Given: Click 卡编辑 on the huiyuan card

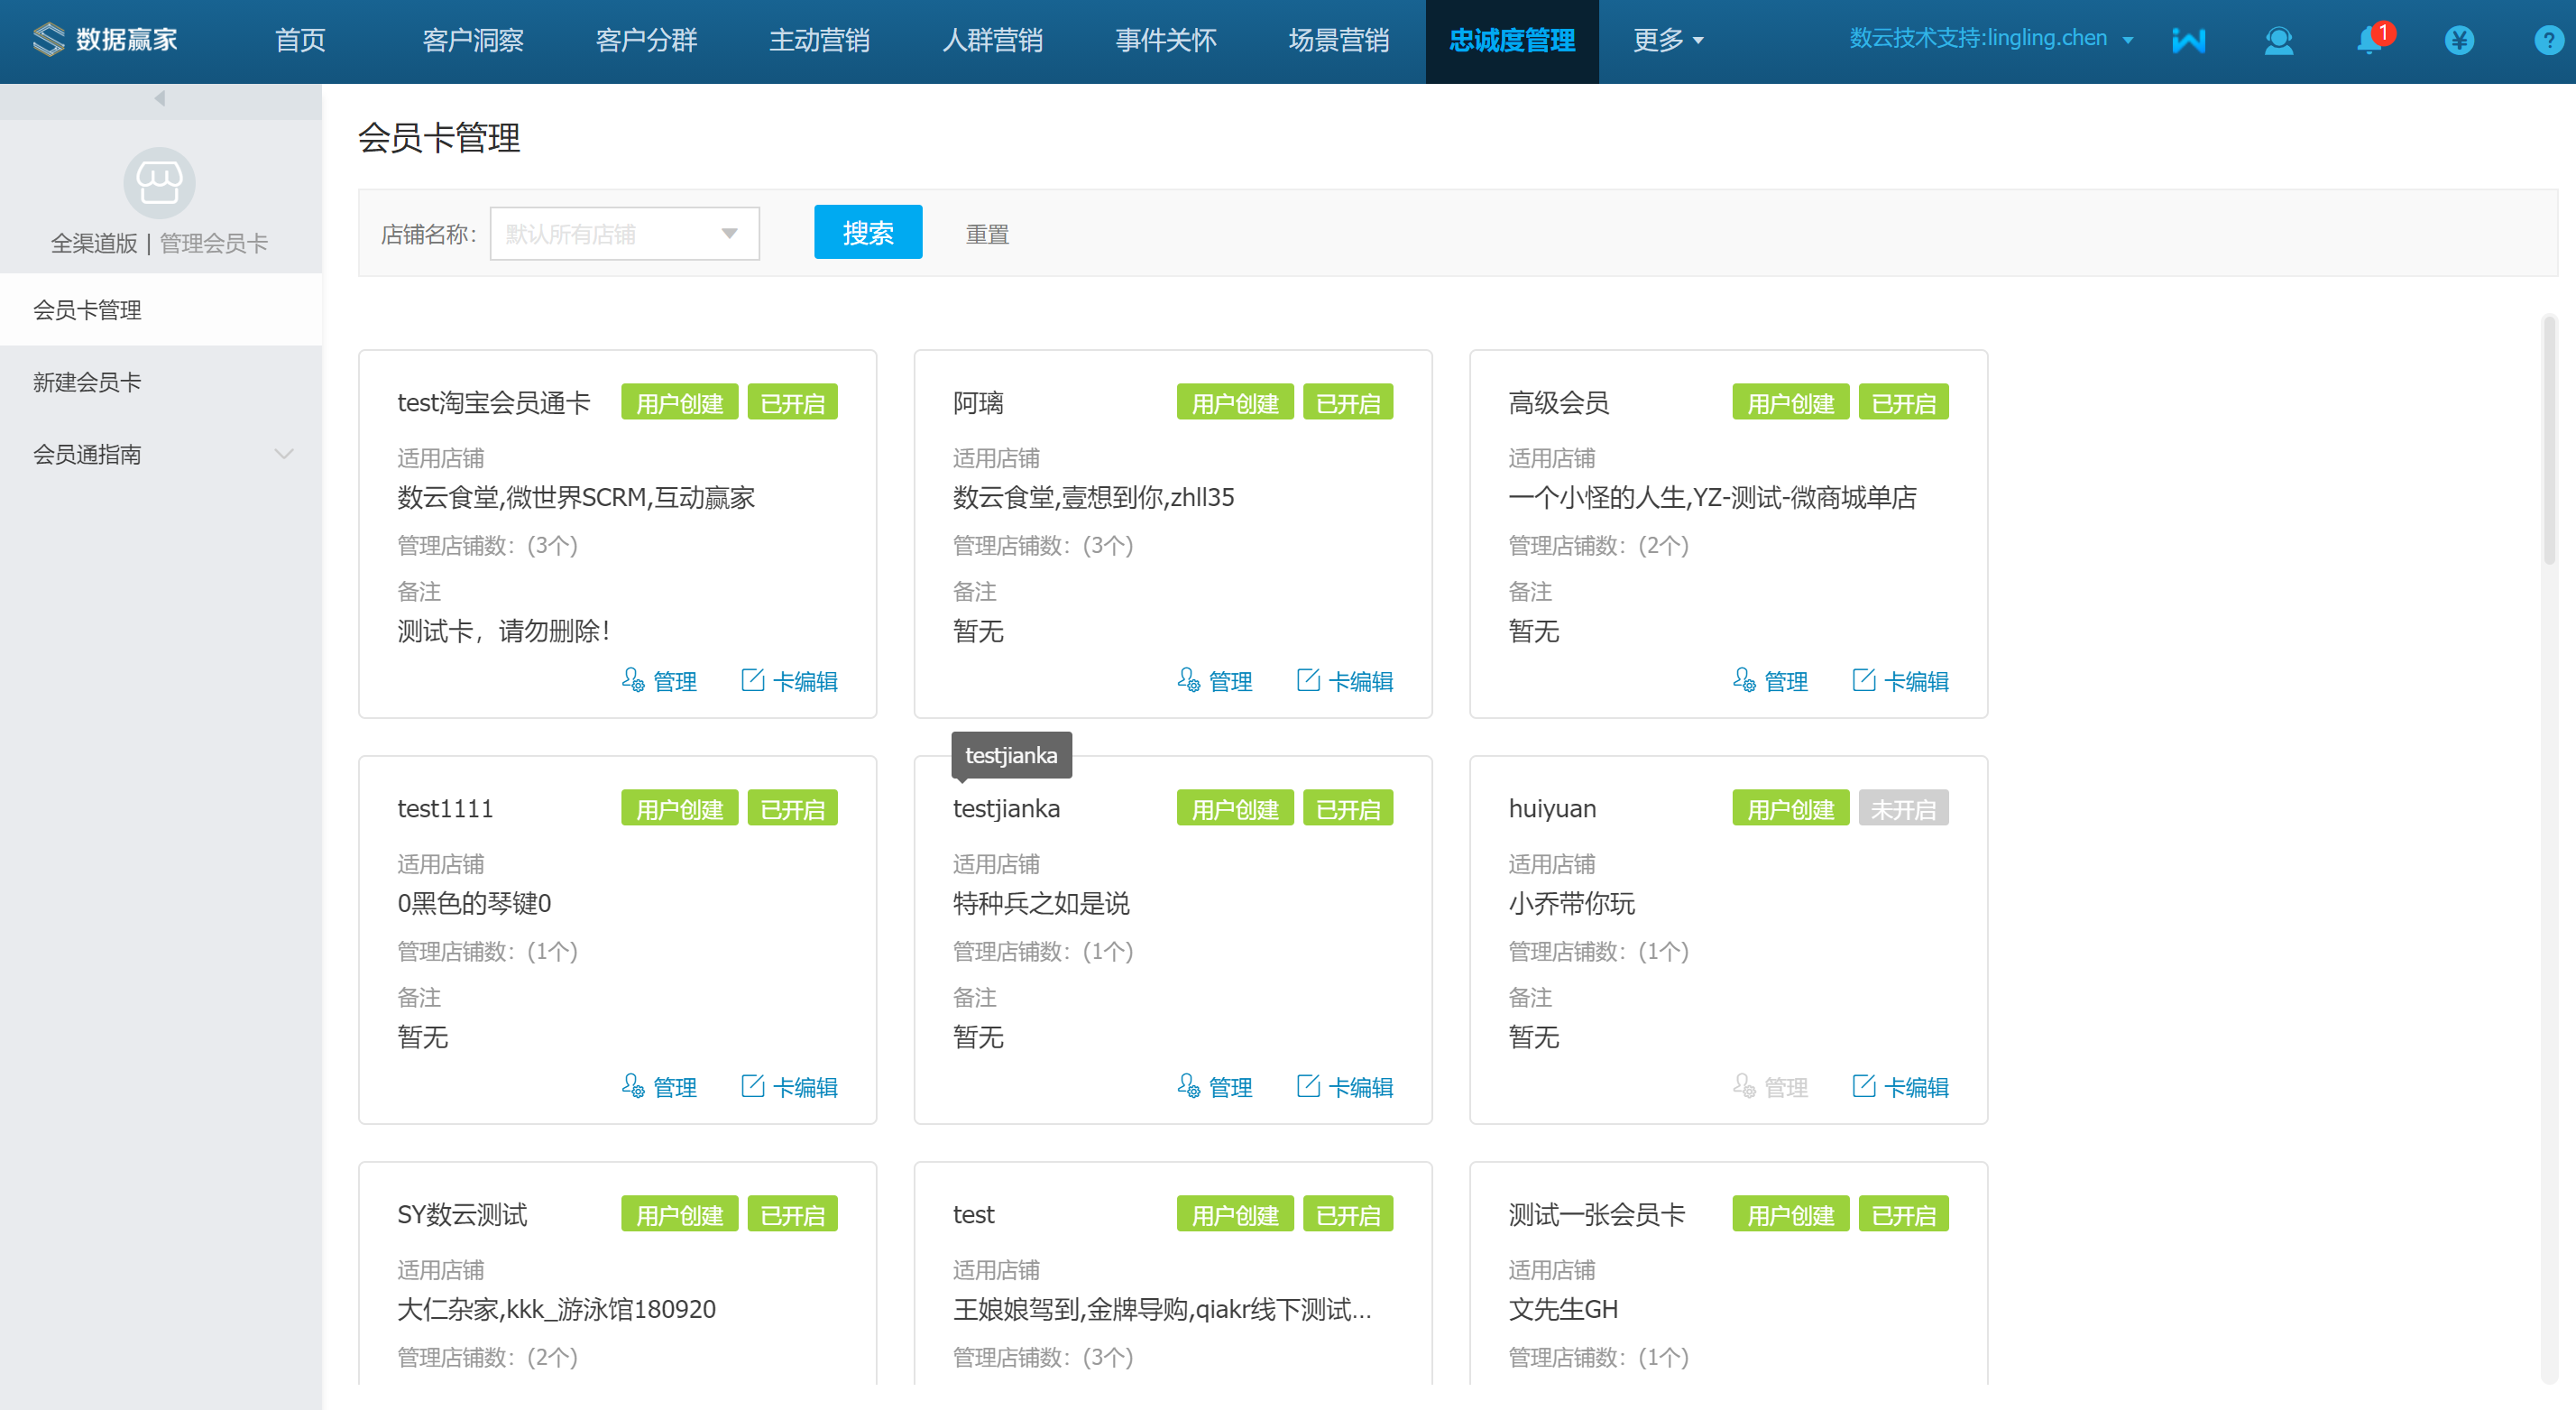Looking at the screenshot, I should pos(1901,1087).
